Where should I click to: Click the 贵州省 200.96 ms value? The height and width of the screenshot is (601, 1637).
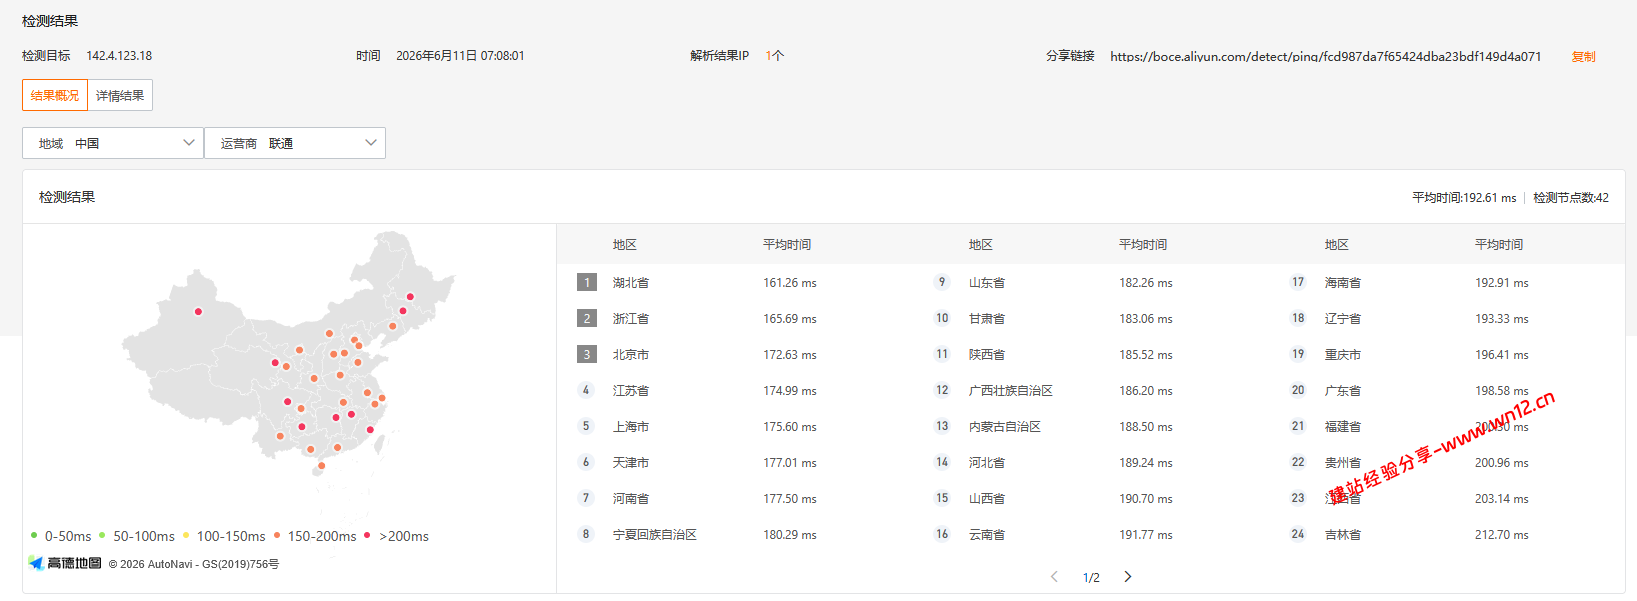tap(1502, 463)
